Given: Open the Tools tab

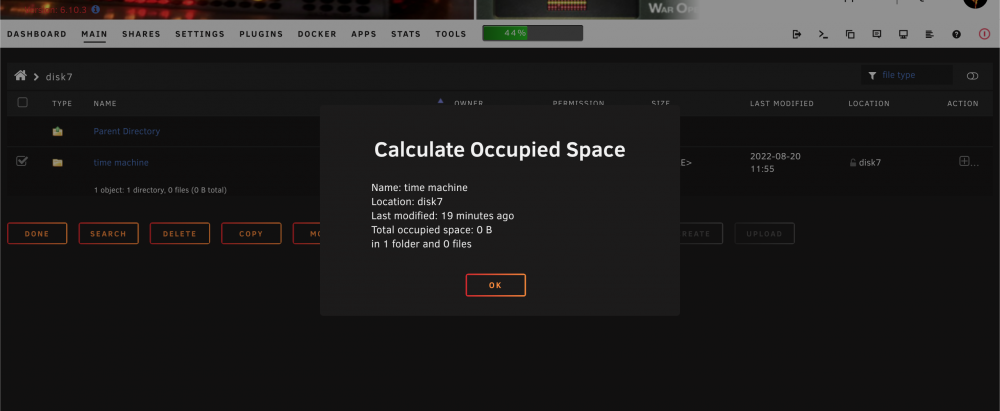Looking at the screenshot, I should (x=451, y=34).
